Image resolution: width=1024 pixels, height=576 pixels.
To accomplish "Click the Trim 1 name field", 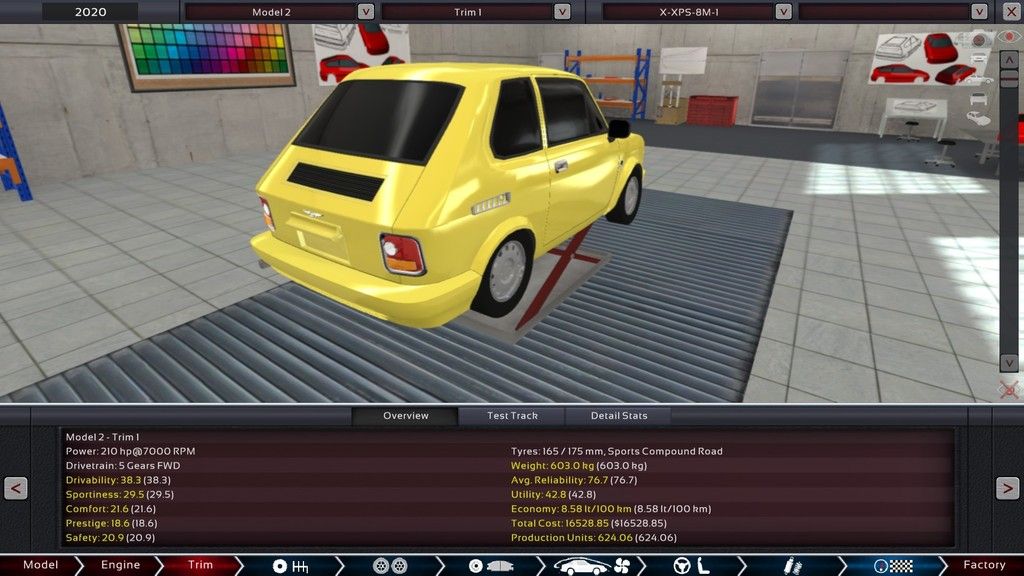I will pos(467,12).
